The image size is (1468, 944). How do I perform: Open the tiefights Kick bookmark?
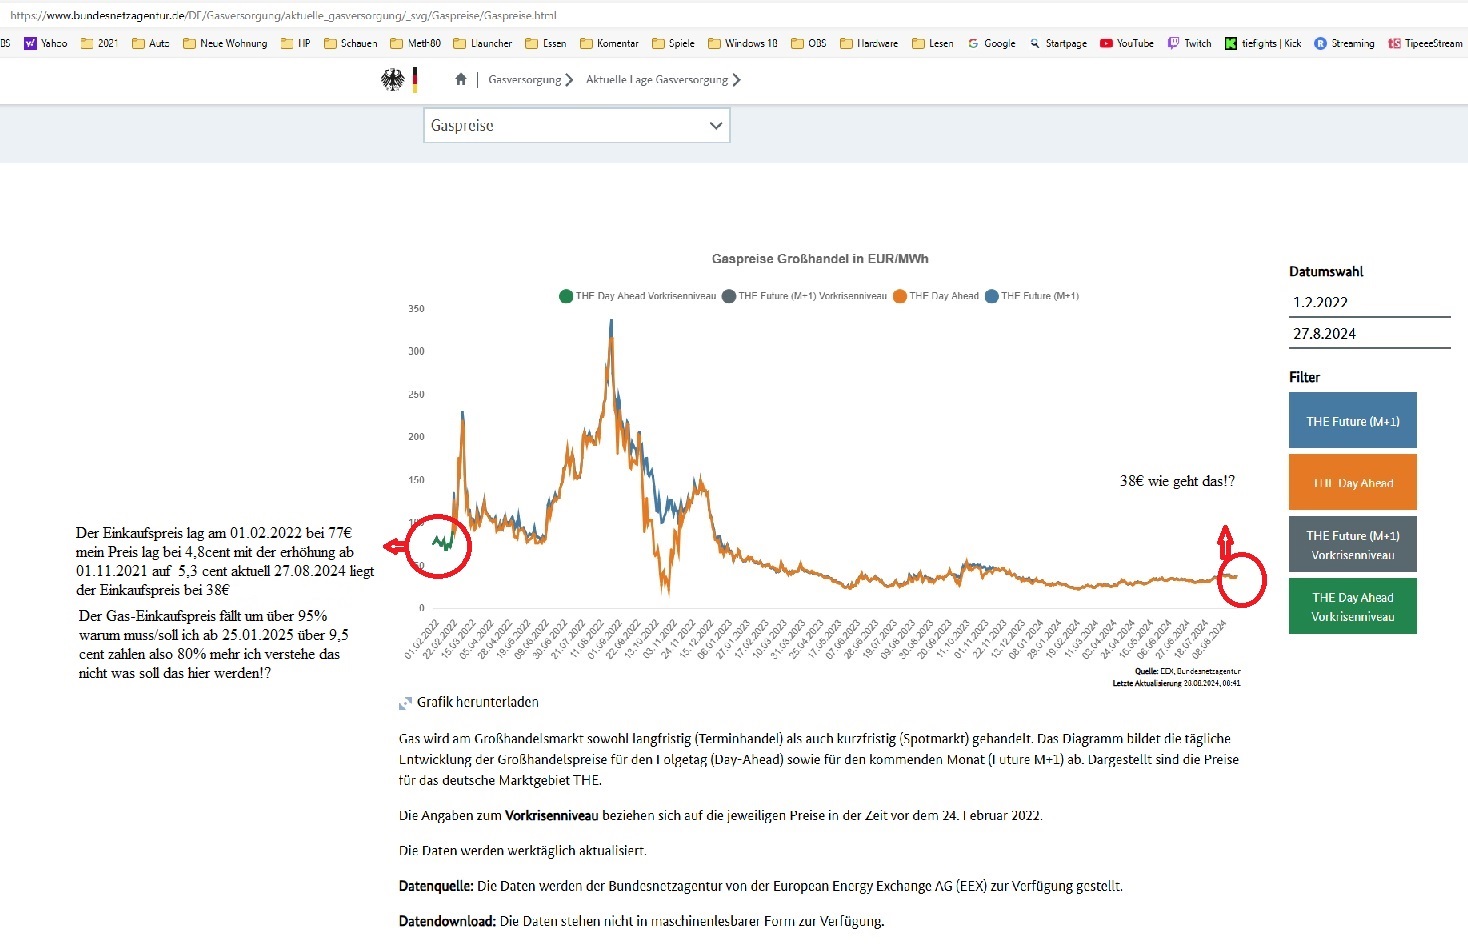pos(1263,43)
